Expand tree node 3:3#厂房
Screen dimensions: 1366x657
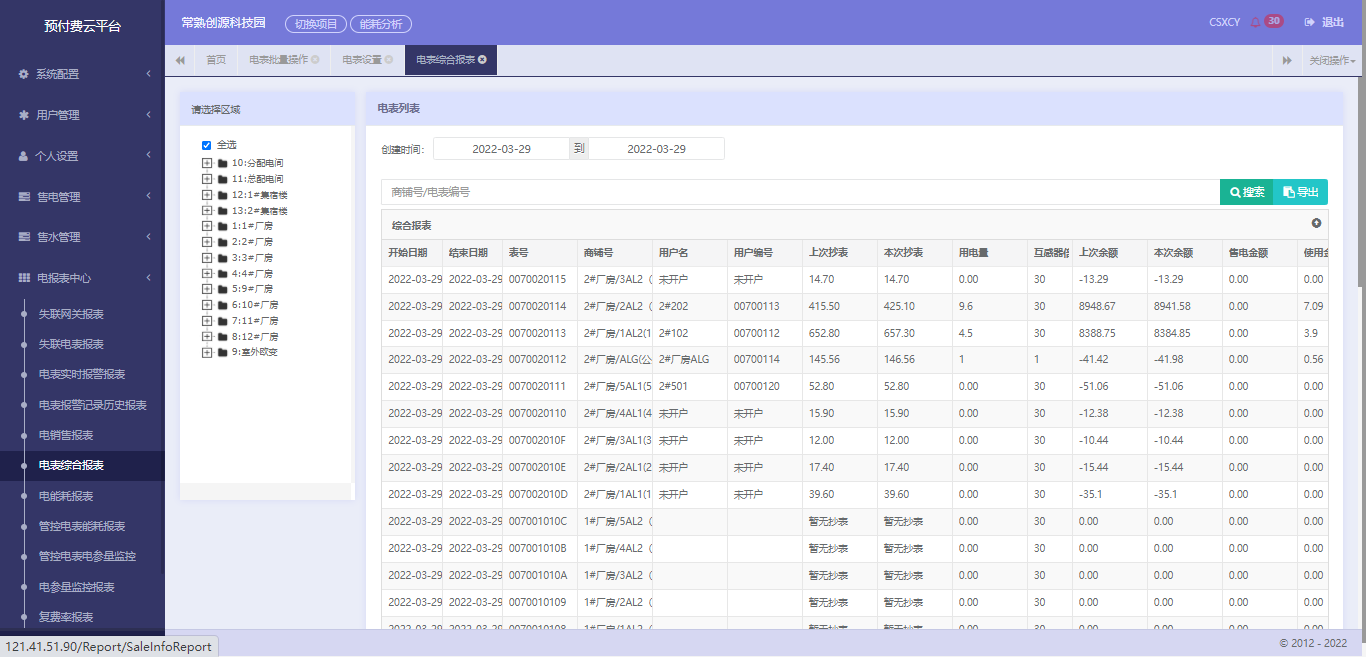[207, 258]
